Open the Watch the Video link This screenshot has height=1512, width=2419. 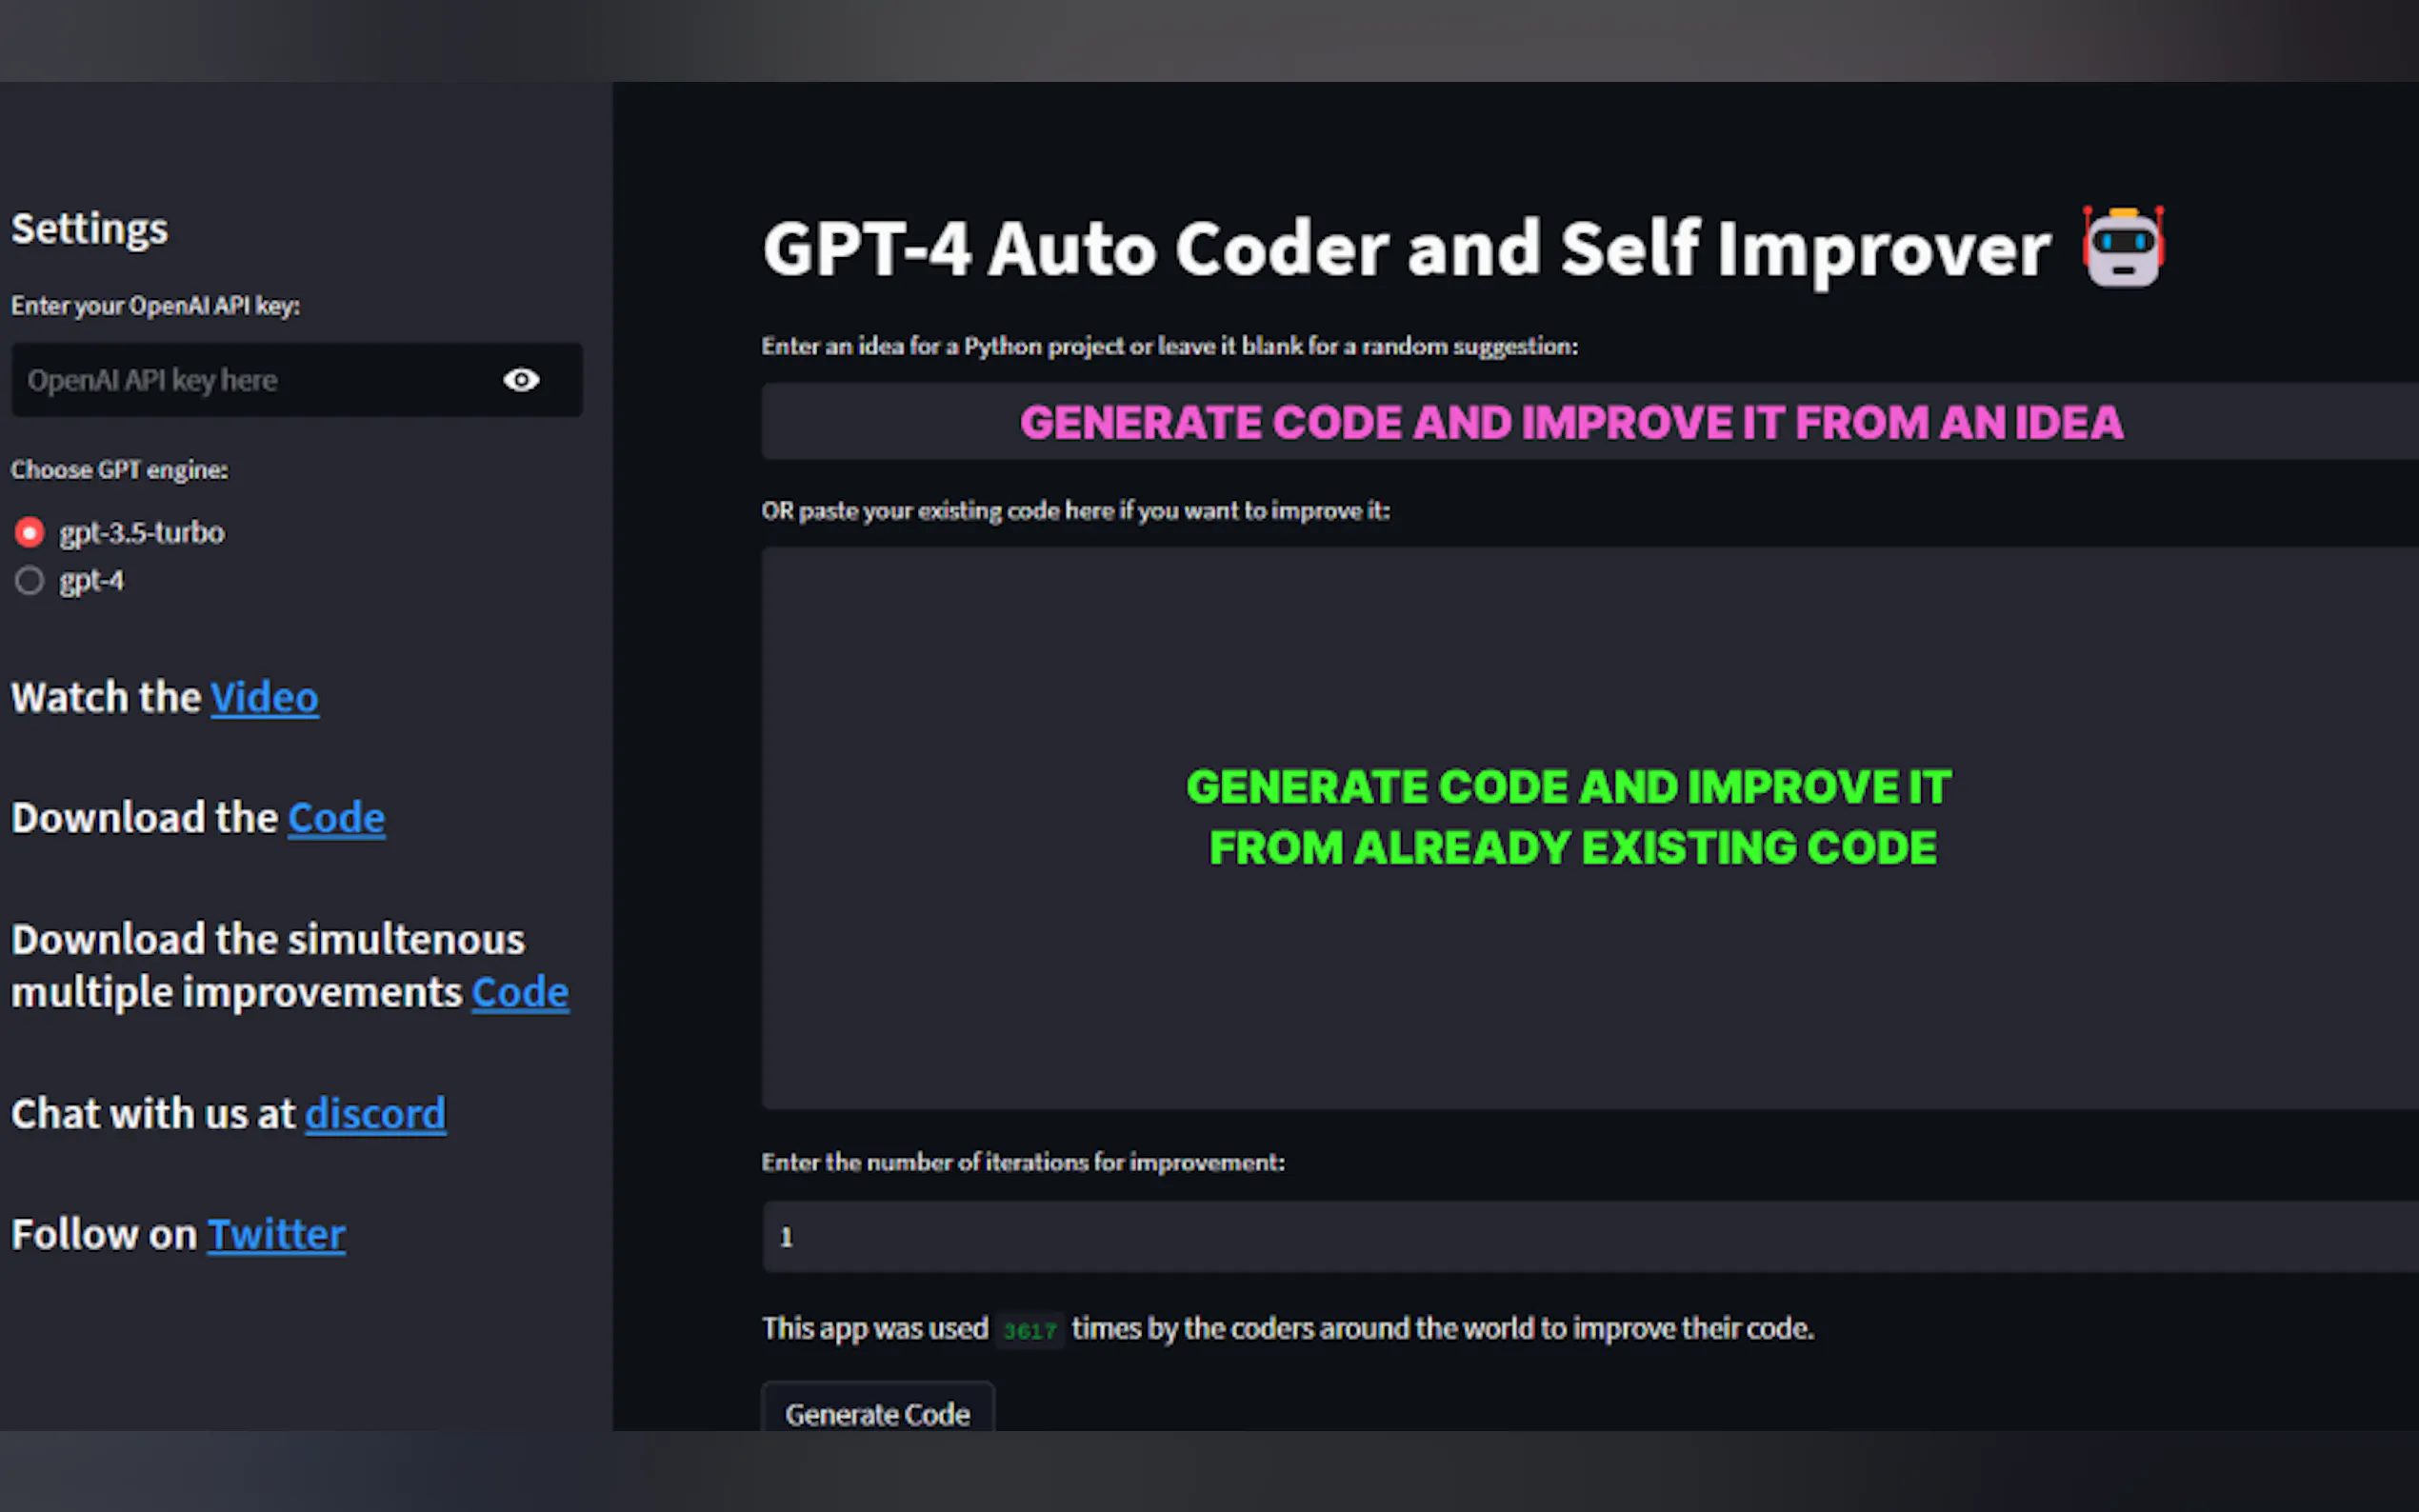264,698
